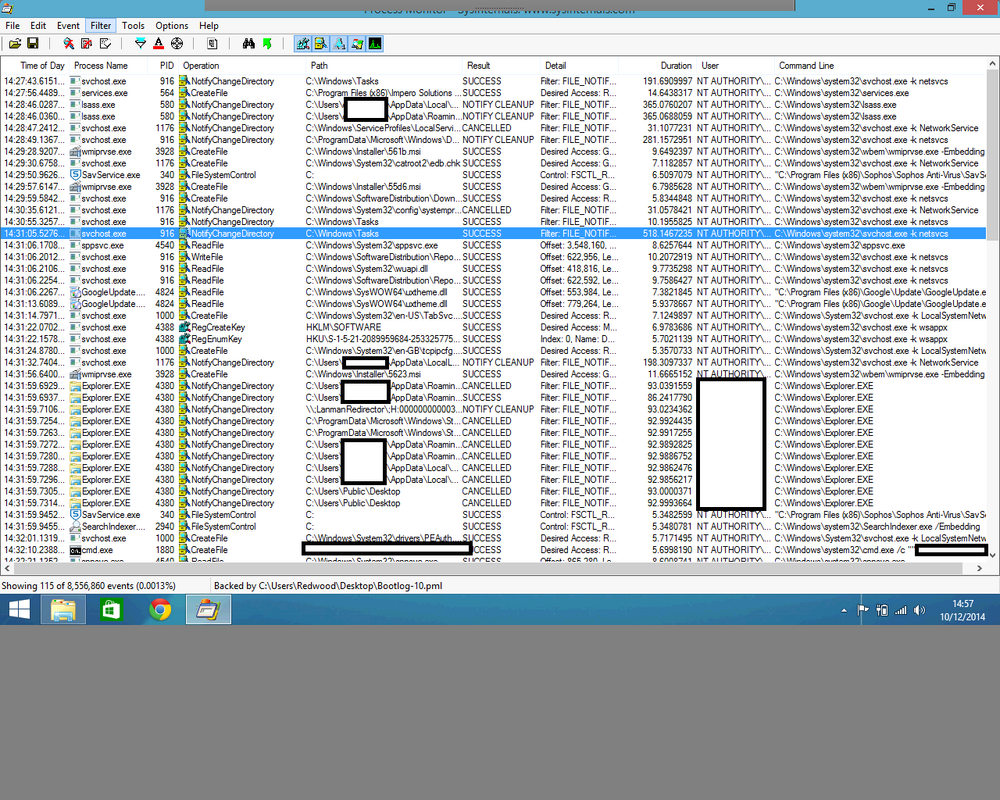Open File Explorer from the taskbar
1000x800 pixels.
click(x=63, y=610)
